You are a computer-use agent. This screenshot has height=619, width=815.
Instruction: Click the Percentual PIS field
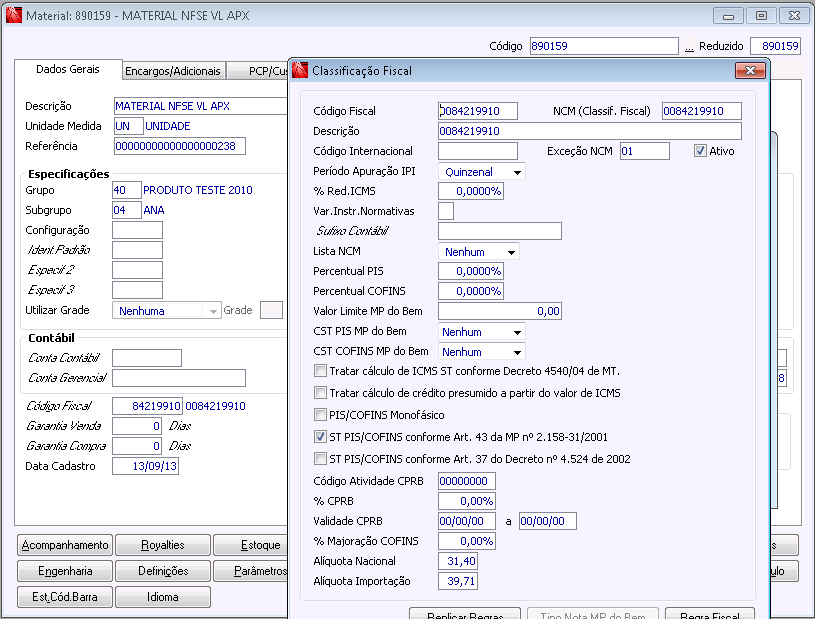(471, 271)
